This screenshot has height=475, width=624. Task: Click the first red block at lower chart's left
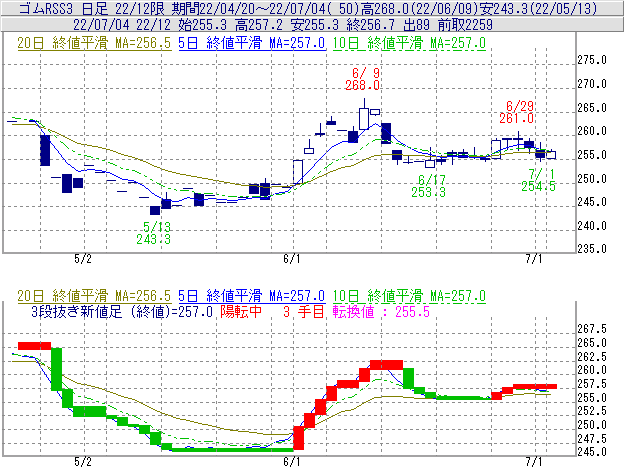[35, 346]
